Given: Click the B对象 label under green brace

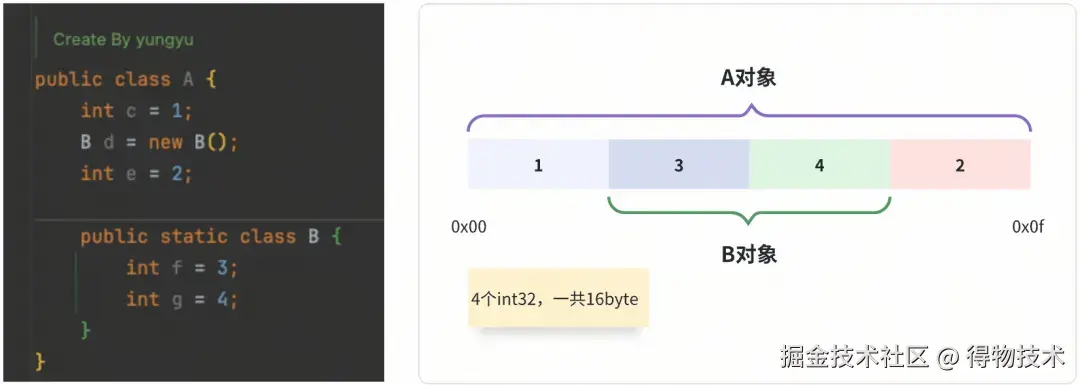Looking at the screenshot, I should click(749, 255).
